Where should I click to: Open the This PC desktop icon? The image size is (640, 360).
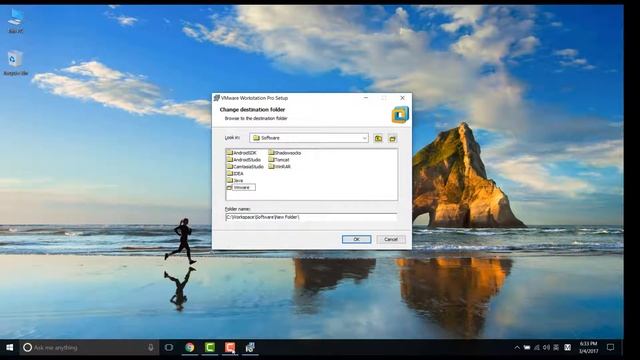point(16,21)
